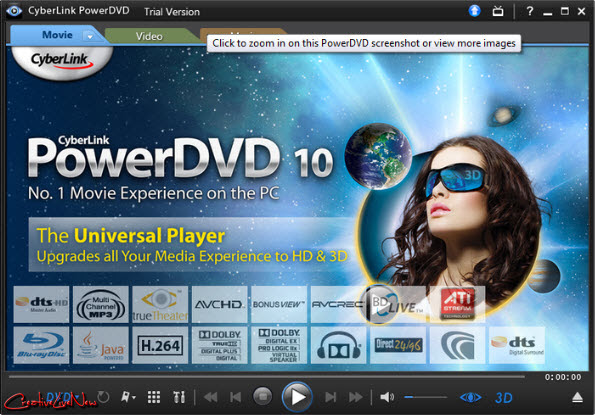Screen dimensions: 595x415
Task: Enable 3D playback mode
Action: coord(504,398)
